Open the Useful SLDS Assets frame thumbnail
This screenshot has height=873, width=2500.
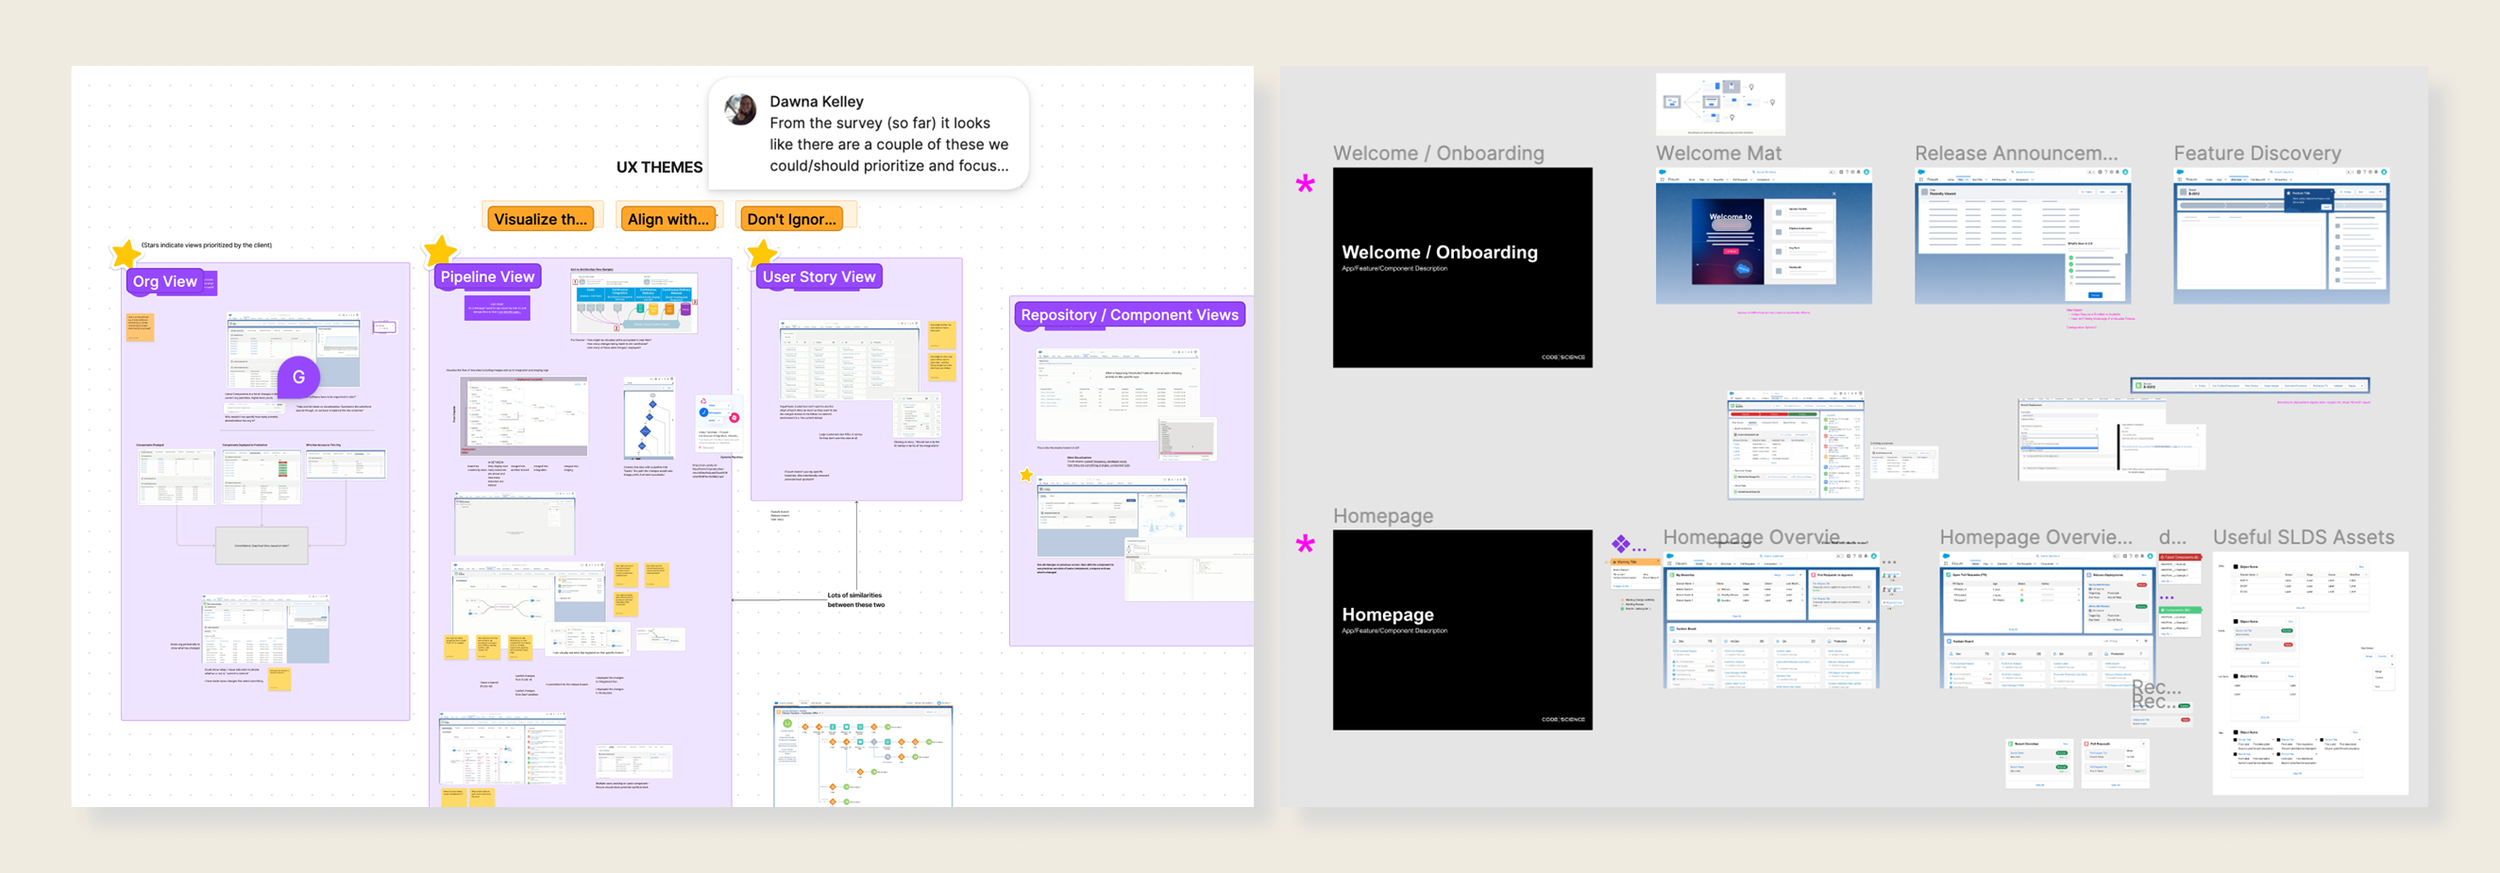(2310, 673)
